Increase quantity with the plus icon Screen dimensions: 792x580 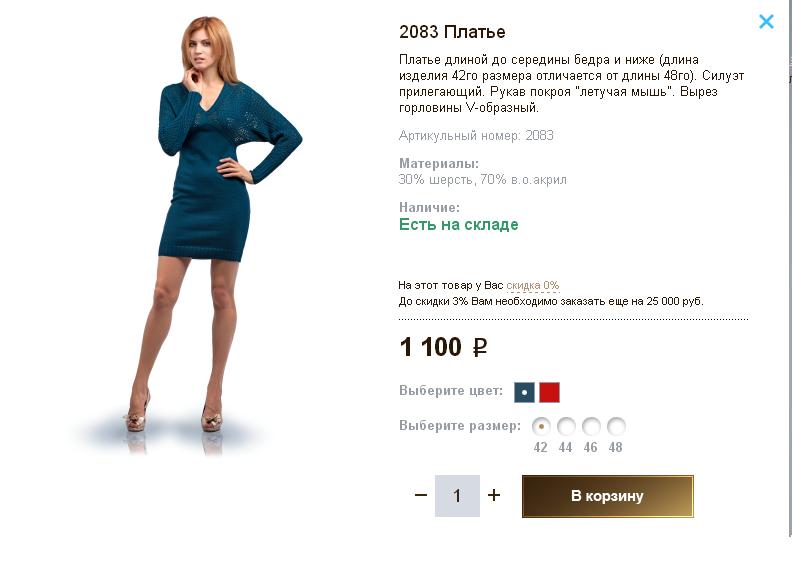494,495
